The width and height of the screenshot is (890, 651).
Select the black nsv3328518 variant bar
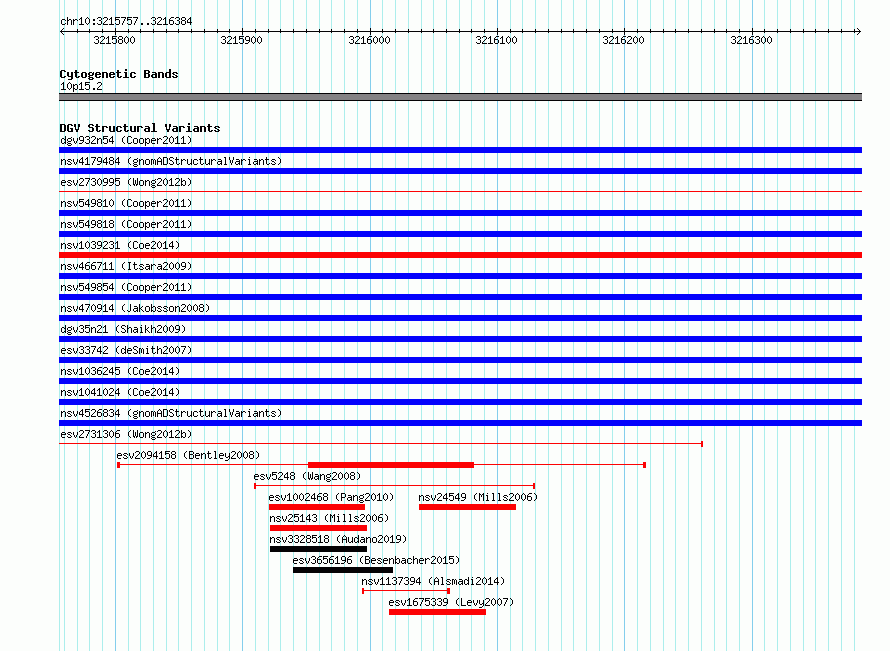[318, 549]
